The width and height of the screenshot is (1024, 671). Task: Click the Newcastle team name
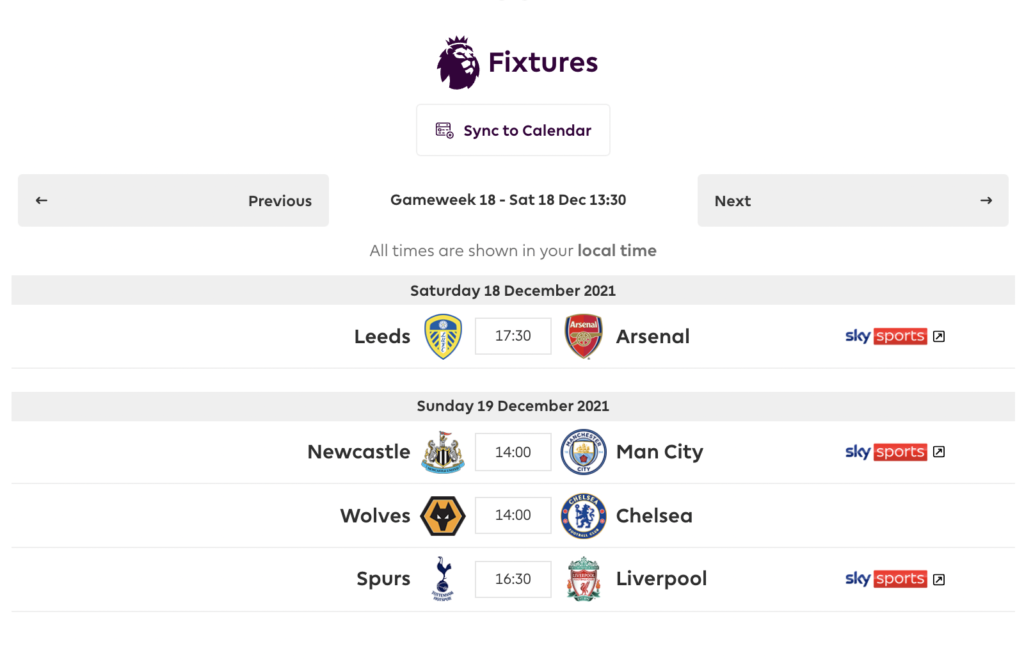click(358, 452)
